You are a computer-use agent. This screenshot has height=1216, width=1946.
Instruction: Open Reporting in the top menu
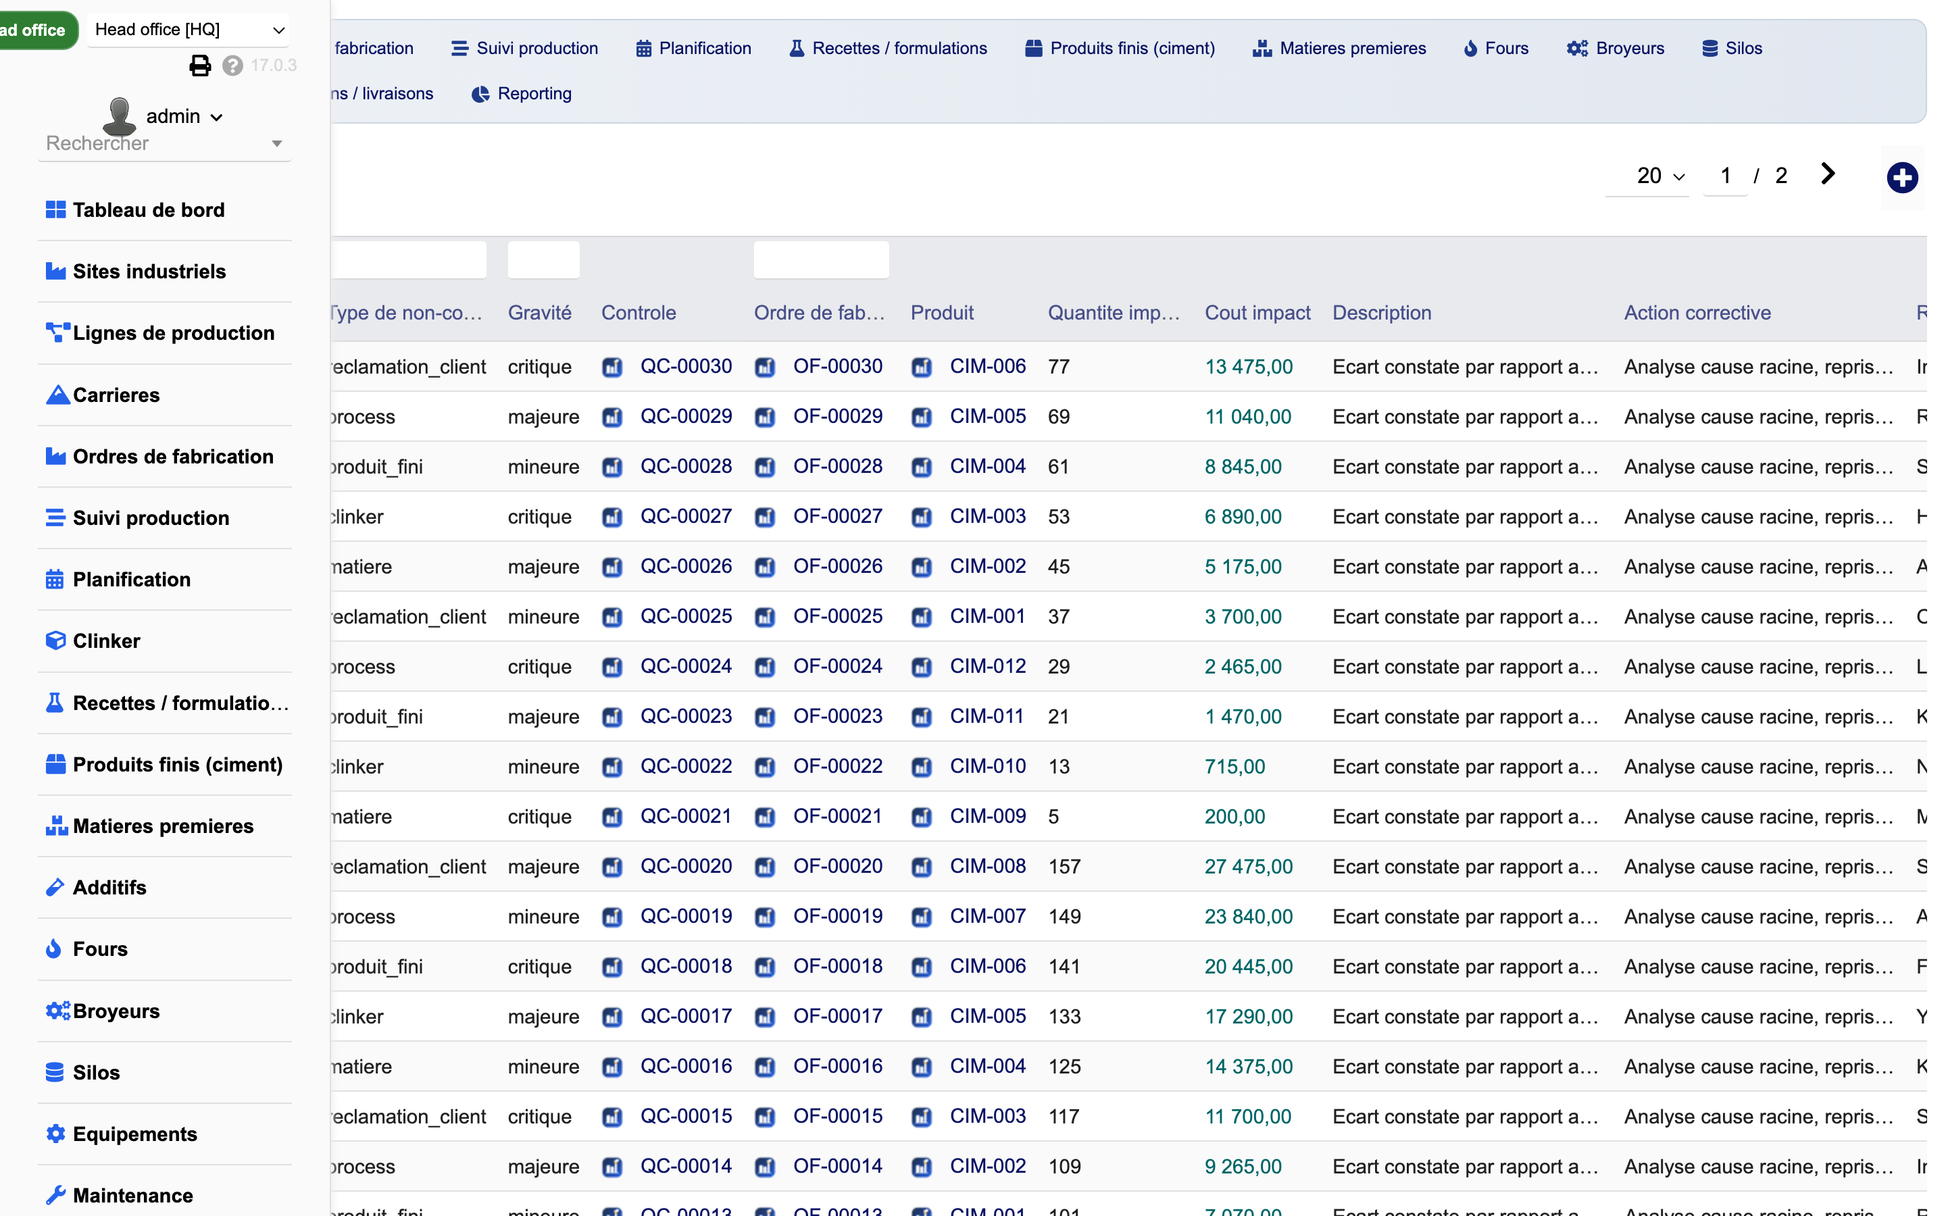tap(521, 94)
